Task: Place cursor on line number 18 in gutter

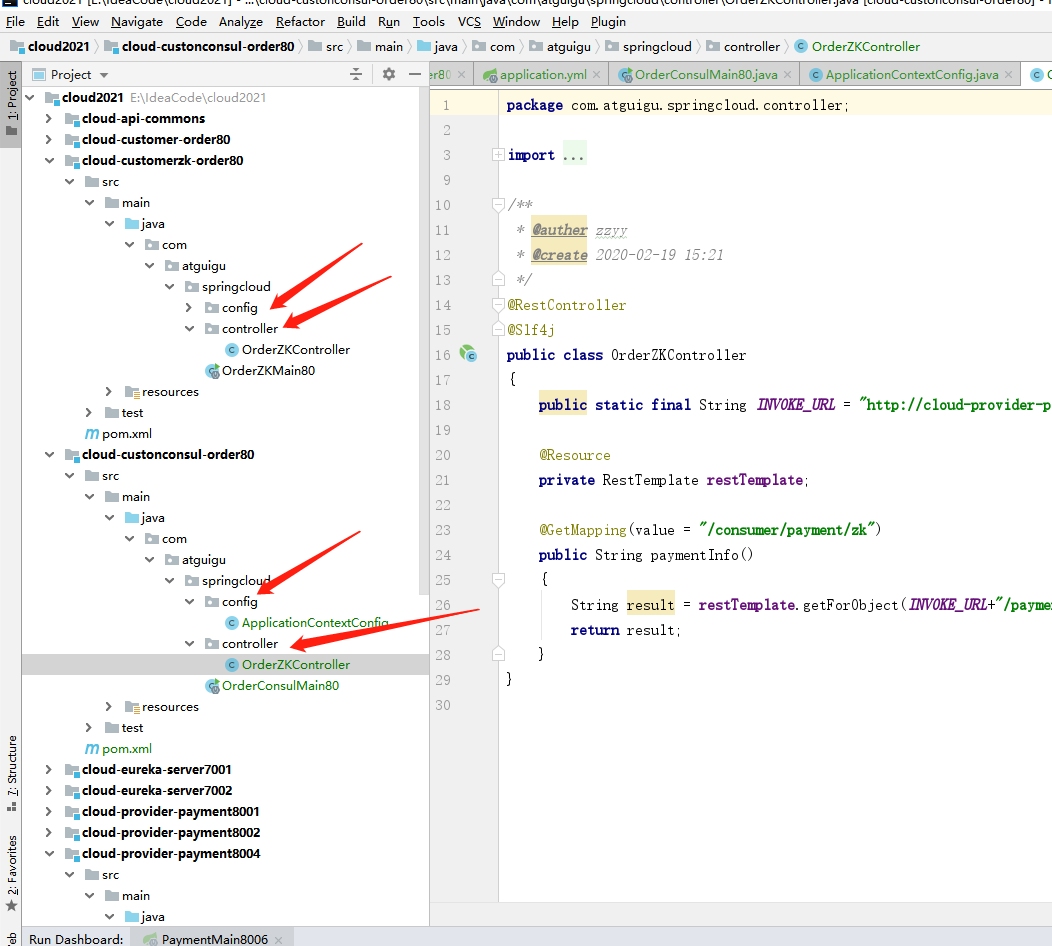Action: pos(443,405)
